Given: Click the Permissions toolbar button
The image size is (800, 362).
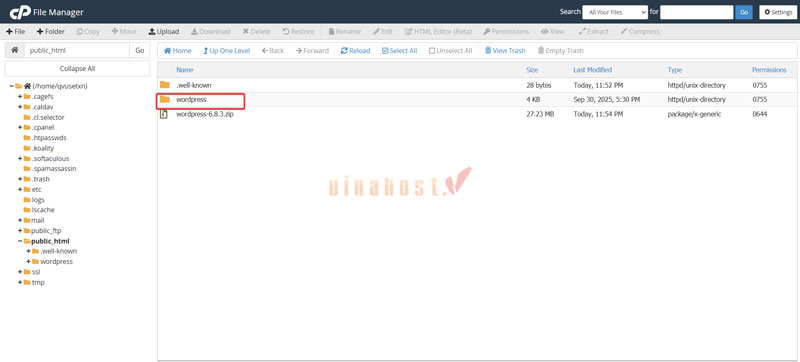Looking at the screenshot, I should [506, 32].
